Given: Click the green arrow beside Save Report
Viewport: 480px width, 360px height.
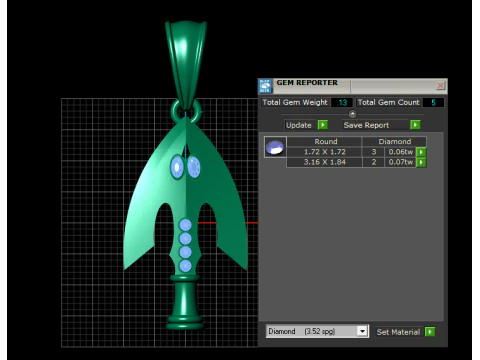Looking at the screenshot, I should (x=415, y=125).
